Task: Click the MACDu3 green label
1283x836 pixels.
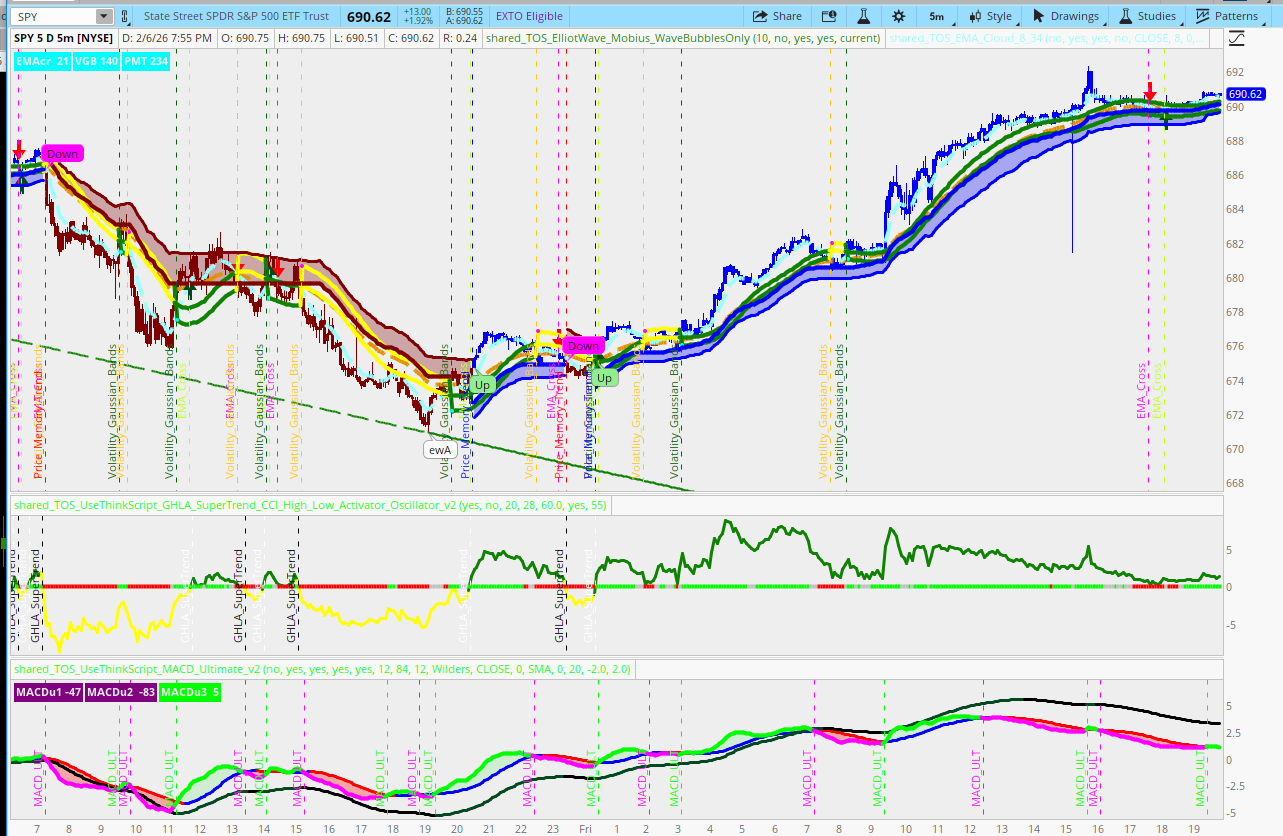Action: coord(188,691)
